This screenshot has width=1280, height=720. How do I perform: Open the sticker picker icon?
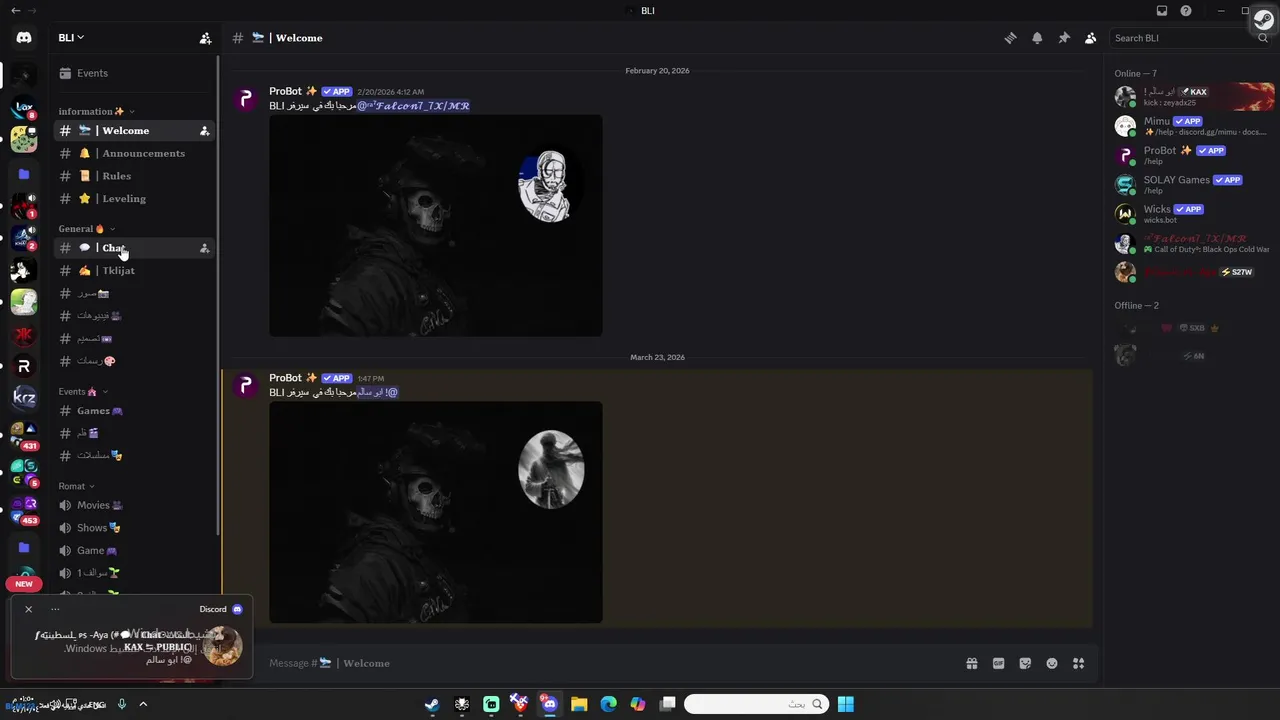tap(1025, 663)
